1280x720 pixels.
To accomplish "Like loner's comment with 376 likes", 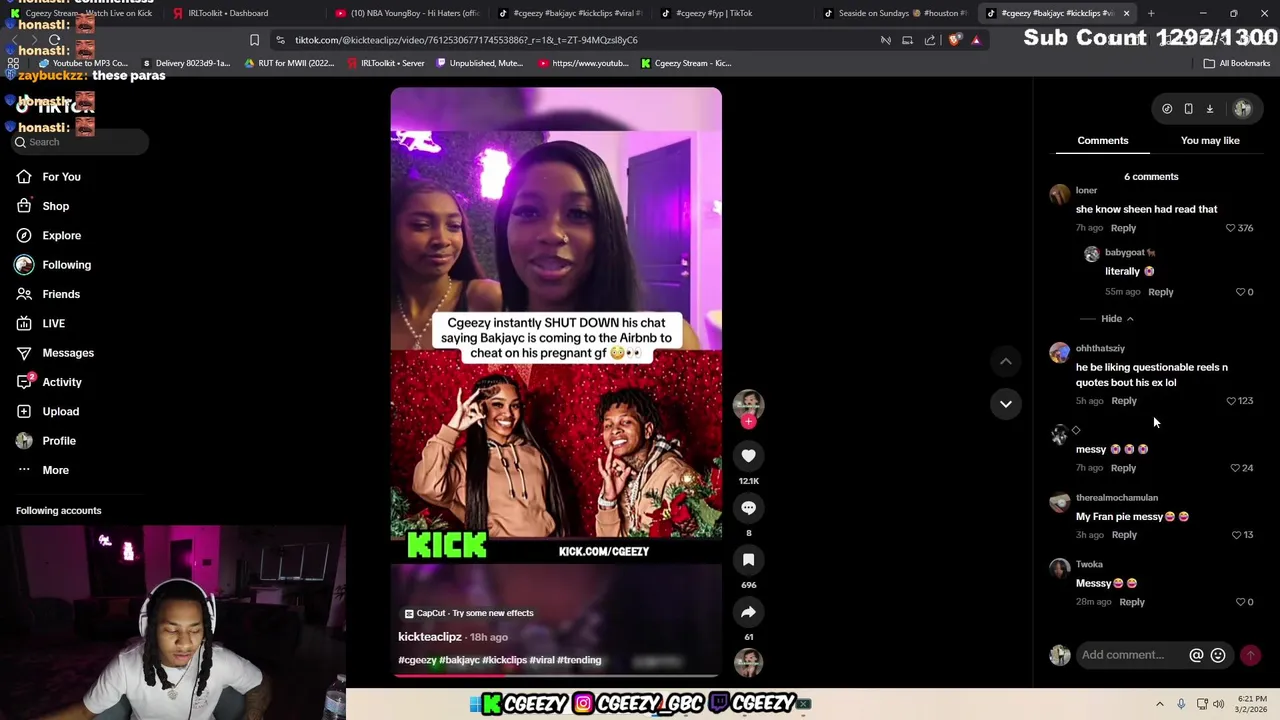I will click(1231, 228).
